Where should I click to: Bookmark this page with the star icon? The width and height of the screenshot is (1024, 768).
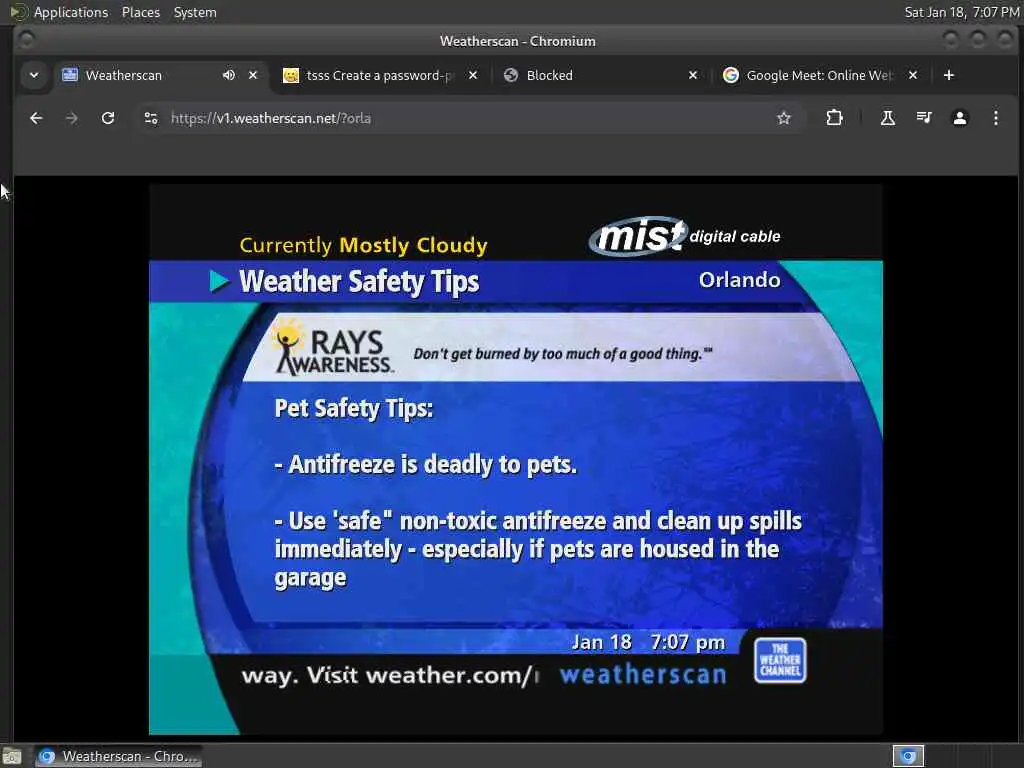(784, 118)
